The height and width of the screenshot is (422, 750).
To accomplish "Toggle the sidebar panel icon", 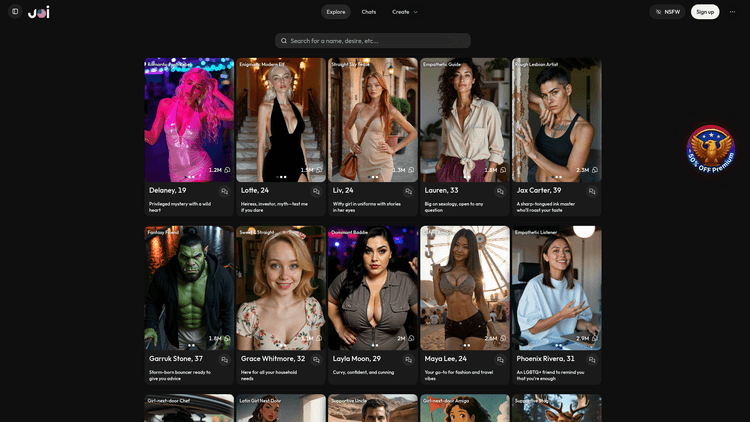I will tap(15, 11).
